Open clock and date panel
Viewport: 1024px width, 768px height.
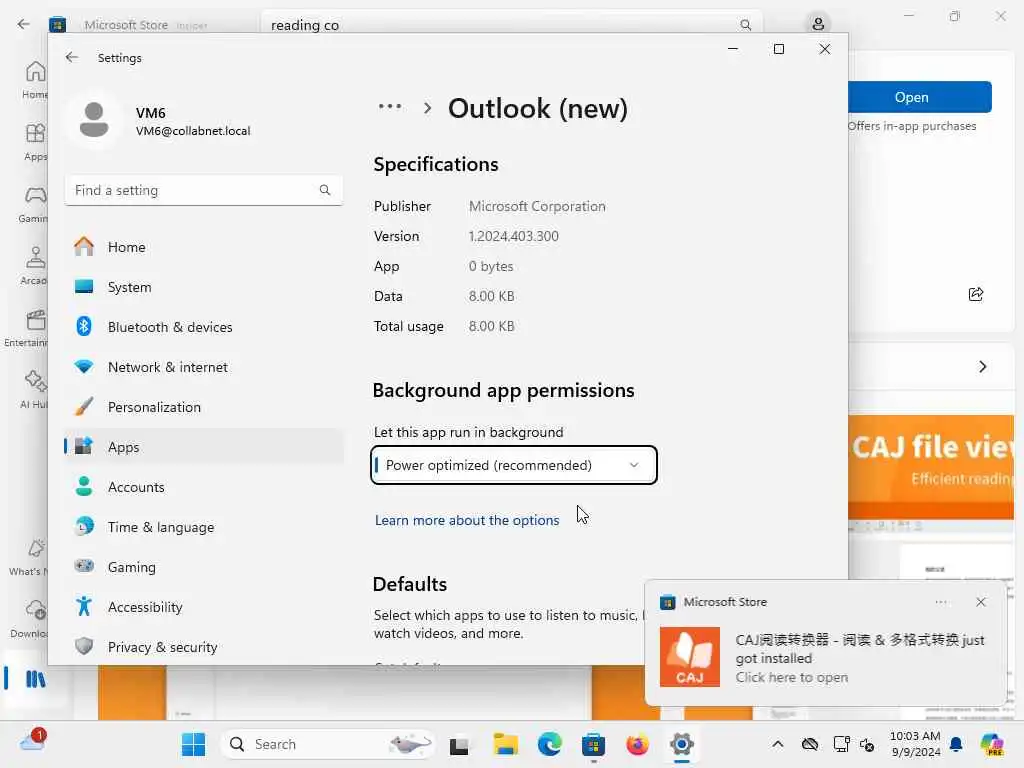pyautogui.click(x=915, y=744)
